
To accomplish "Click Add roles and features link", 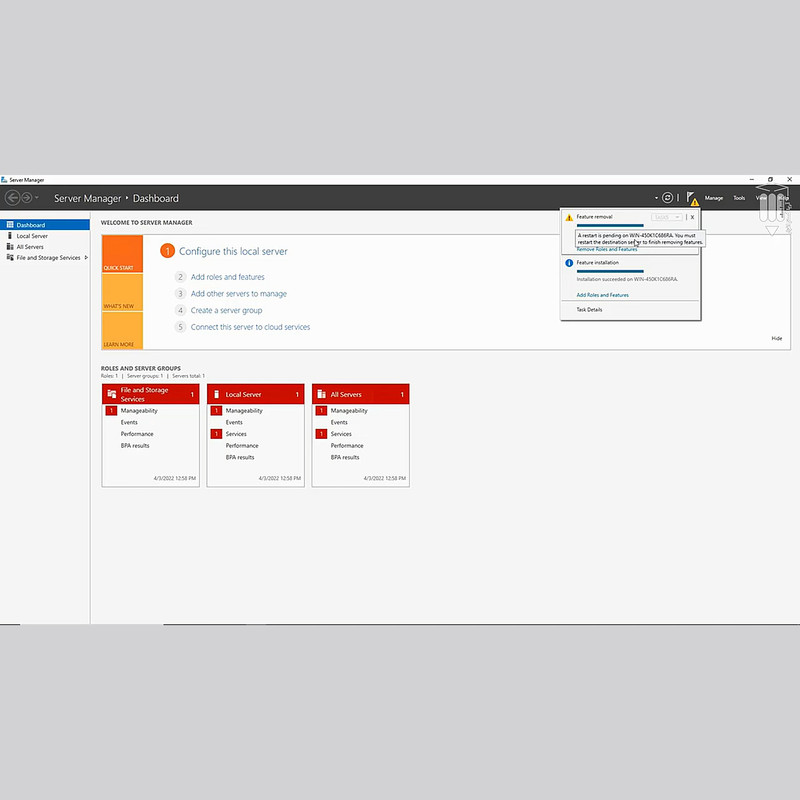I will pyautogui.click(x=228, y=277).
